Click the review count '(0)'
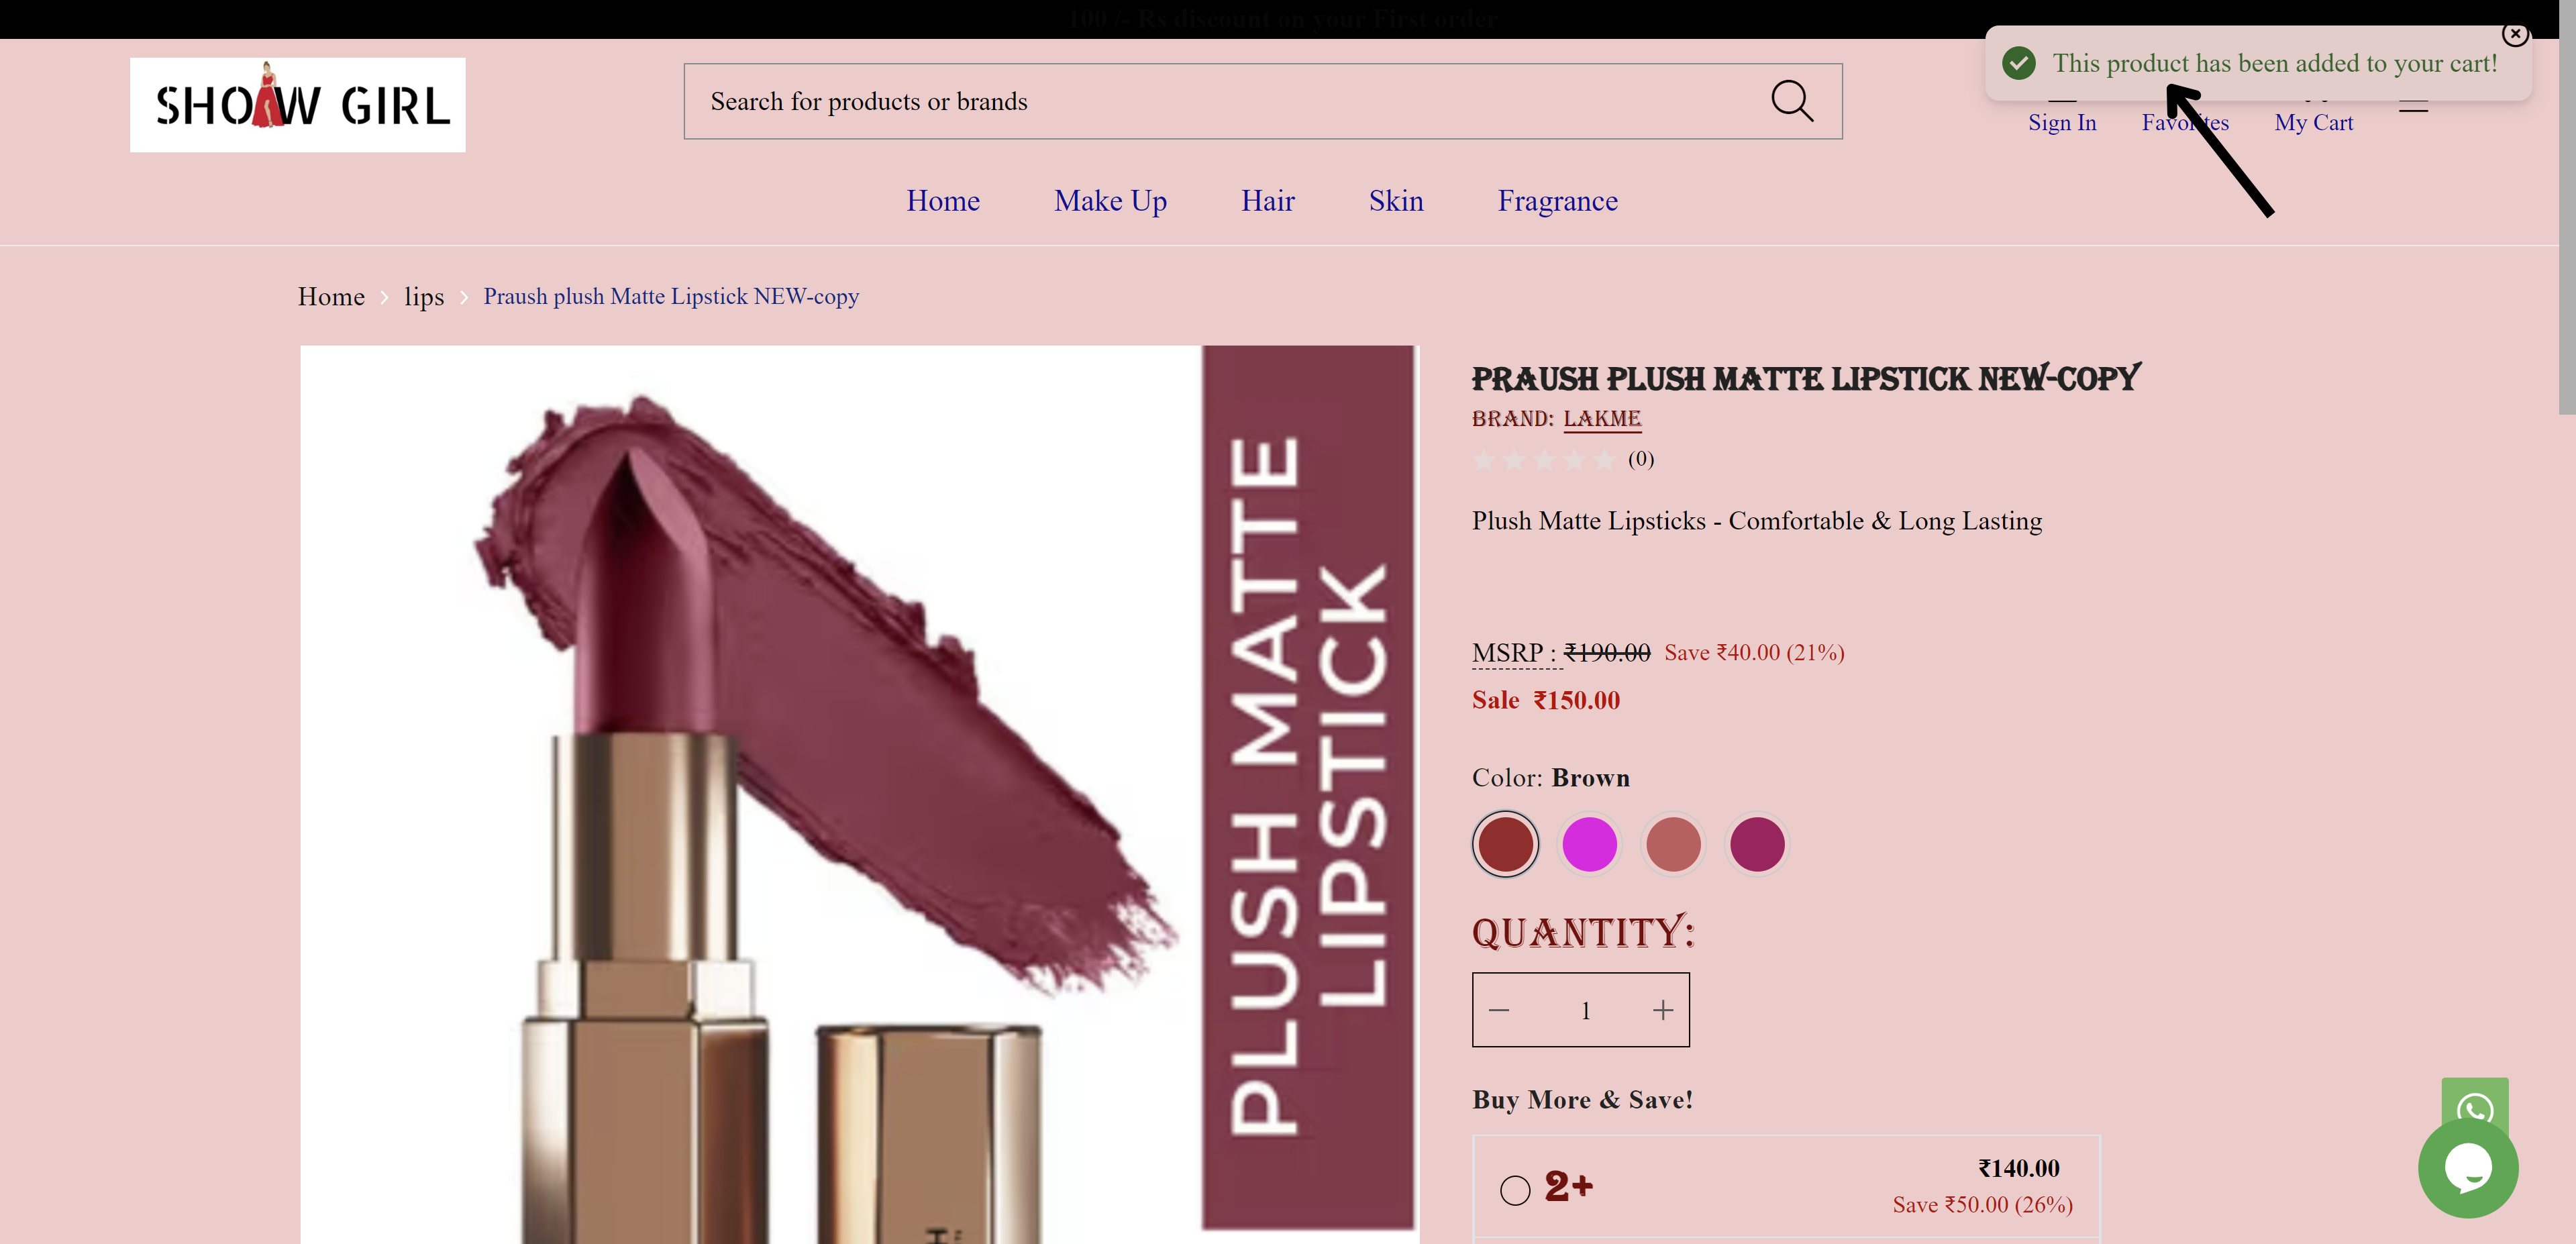 pyautogui.click(x=1641, y=459)
